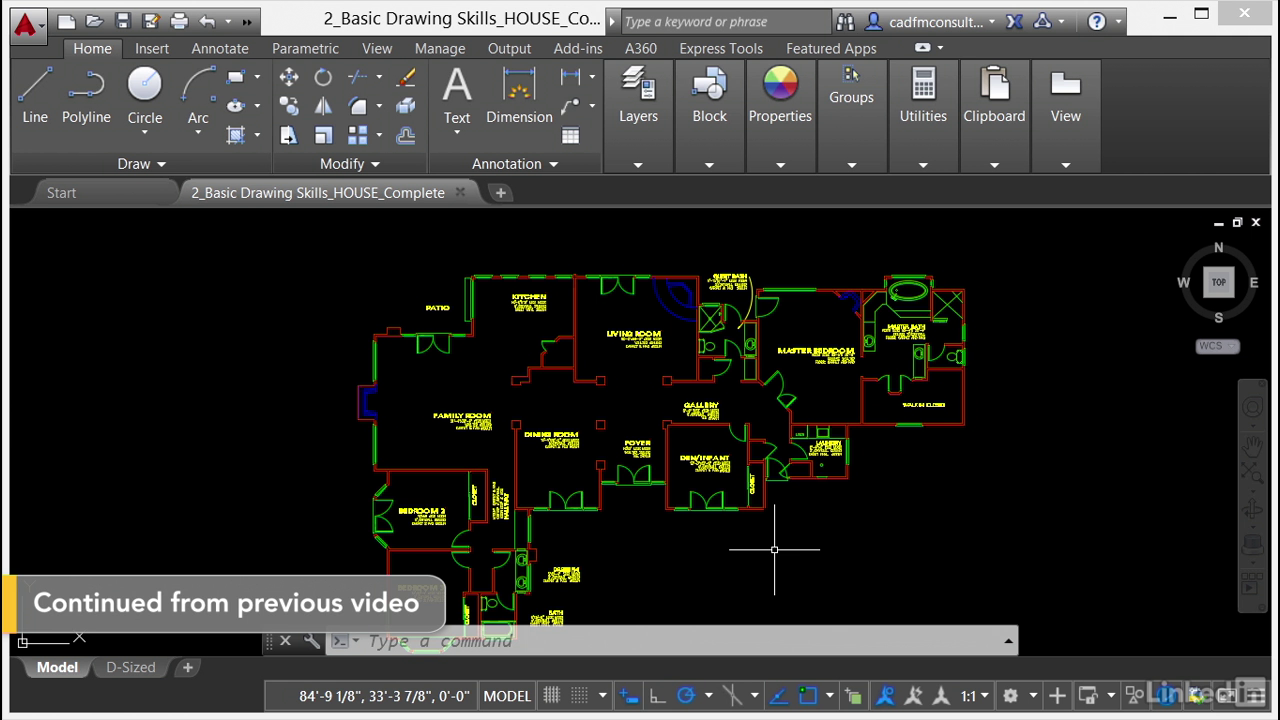Image resolution: width=1280 pixels, height=720 pixels.
Task: Select the Scale tool
Action: pyautogui.click(x=323, y=135)
